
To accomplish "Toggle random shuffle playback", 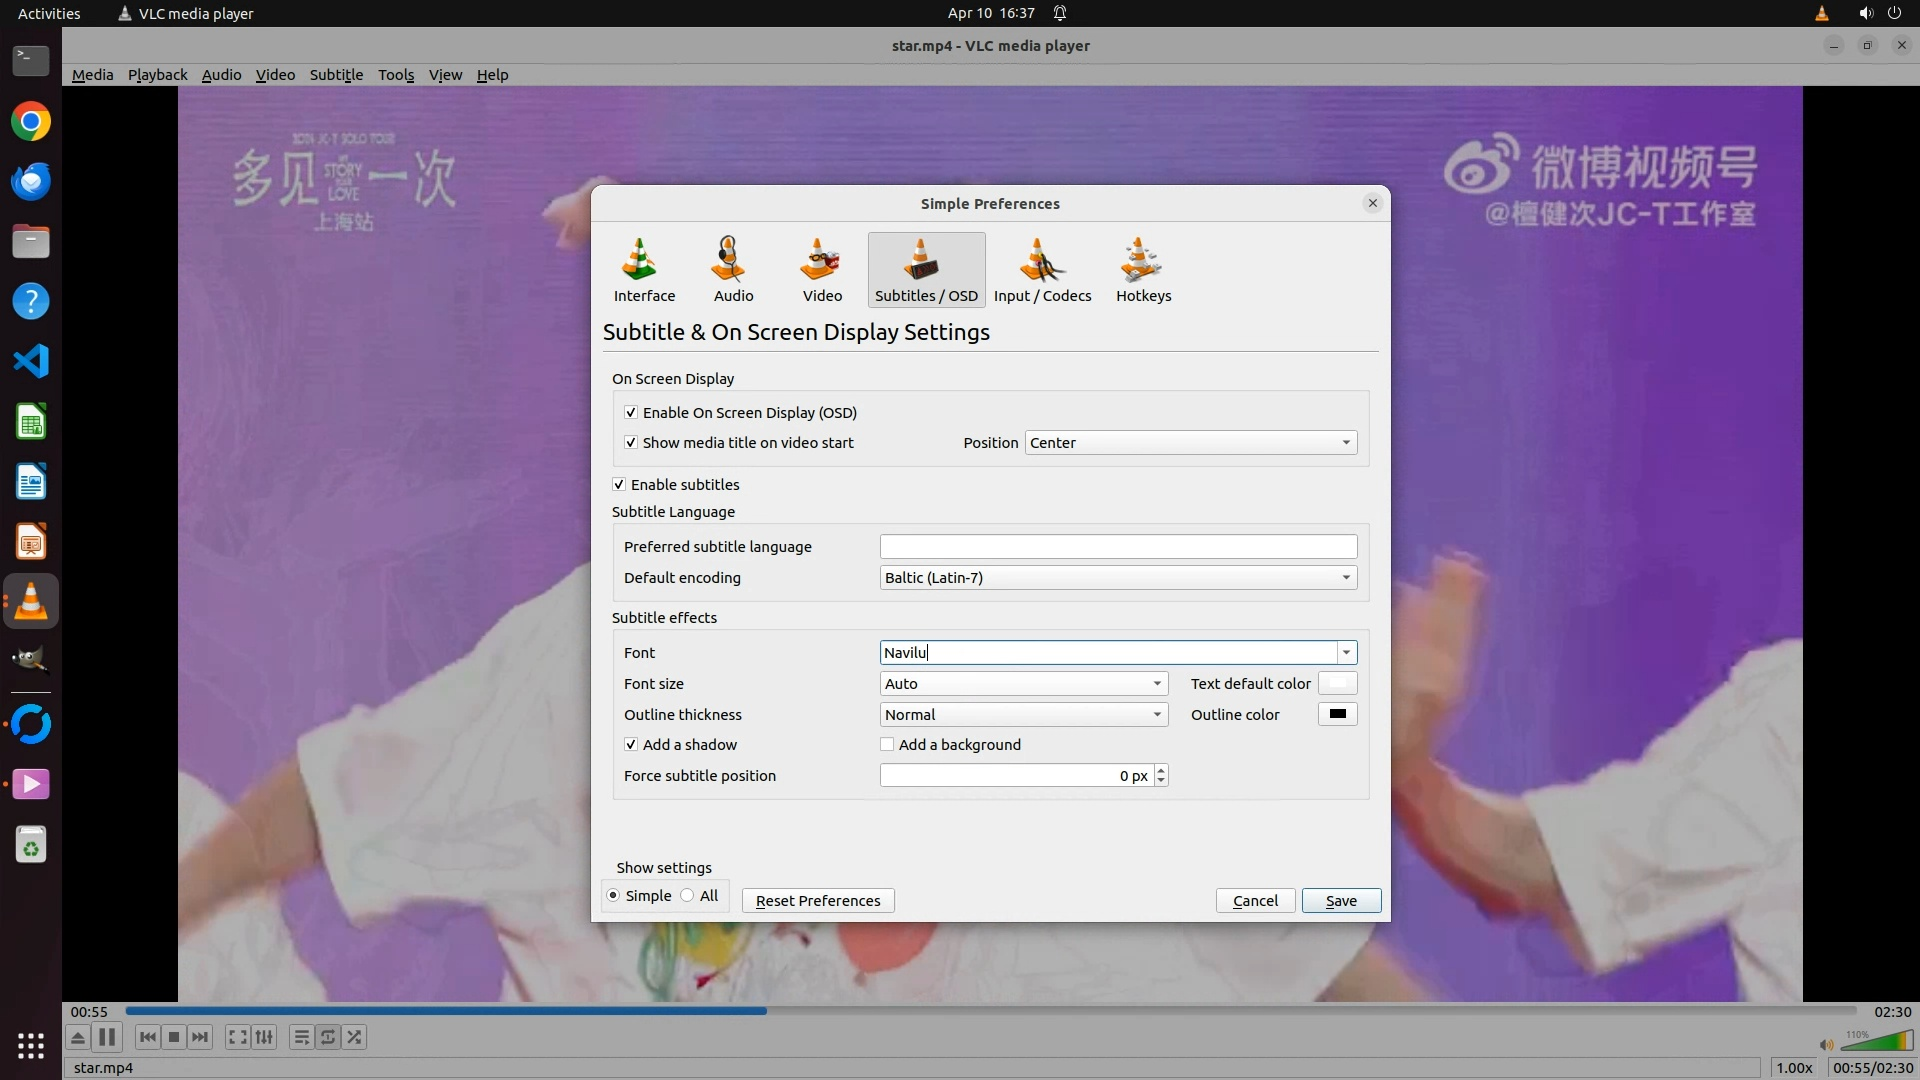I will (x=355, y=1037).
